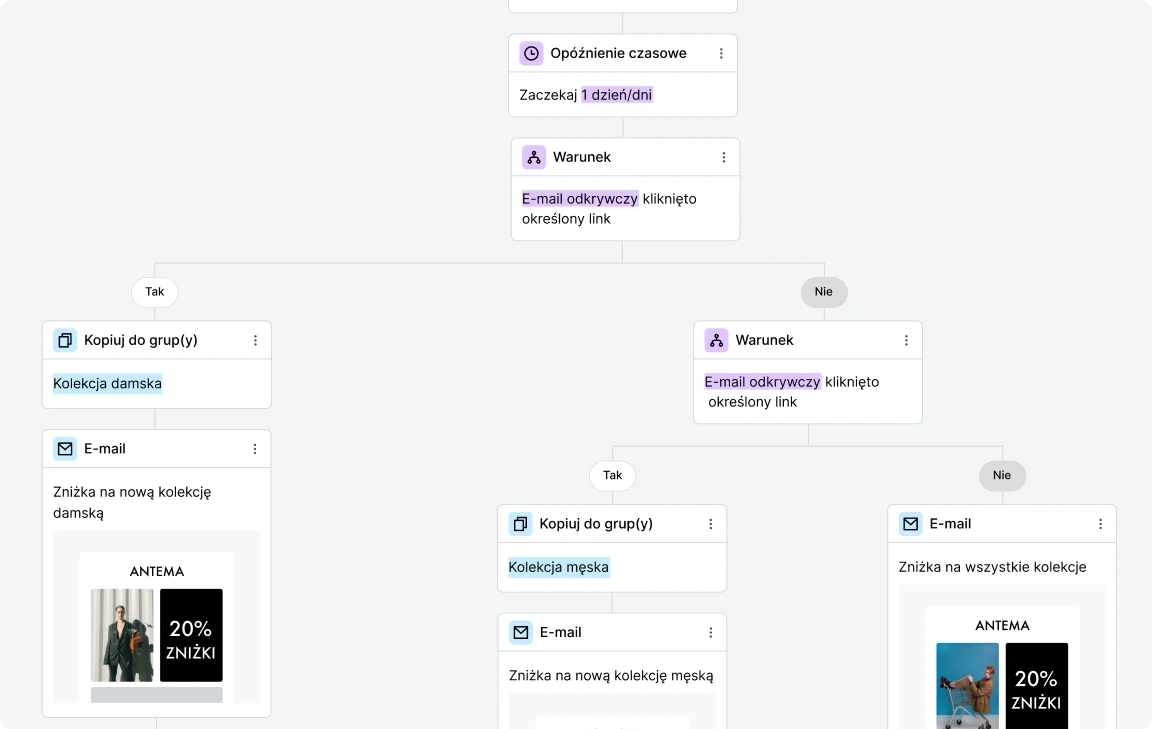
Task: Click the clock icon on Opóźnienie czasowe
Action: pos(531,54)
